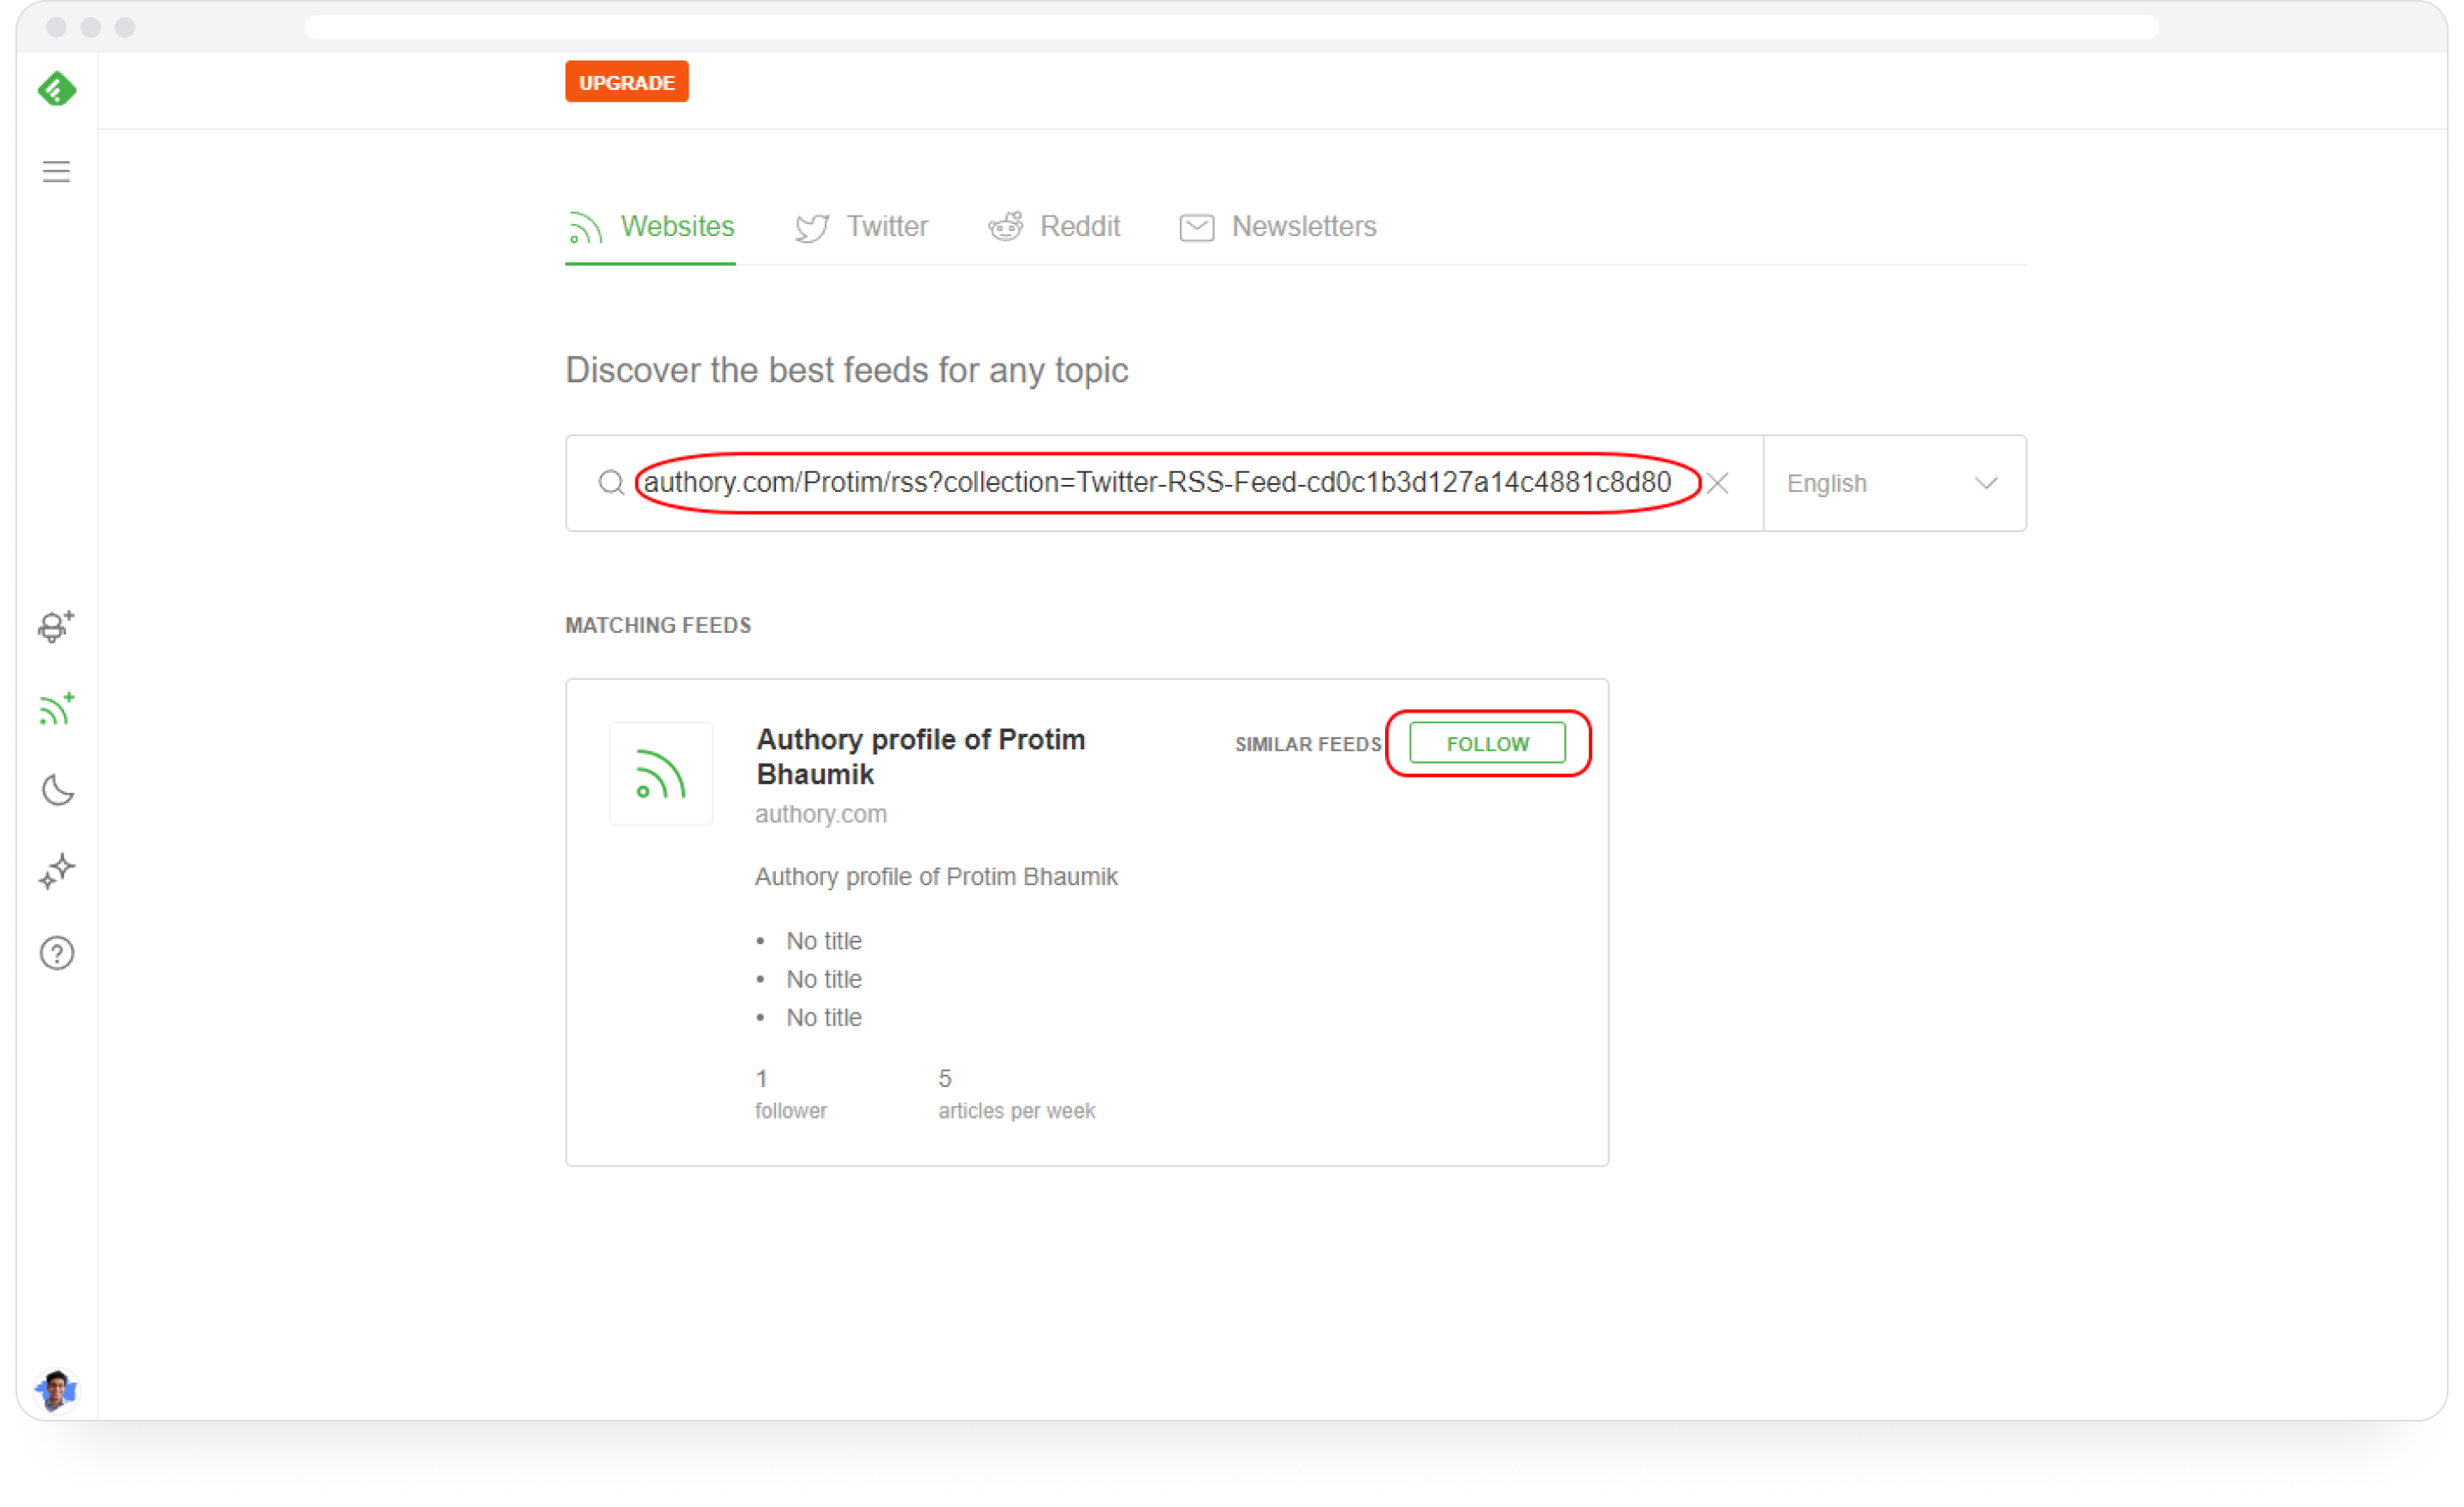This screenshot has width=2464, height=1507.
Task: Open the user profile avatar
Action: point(56,1390)
